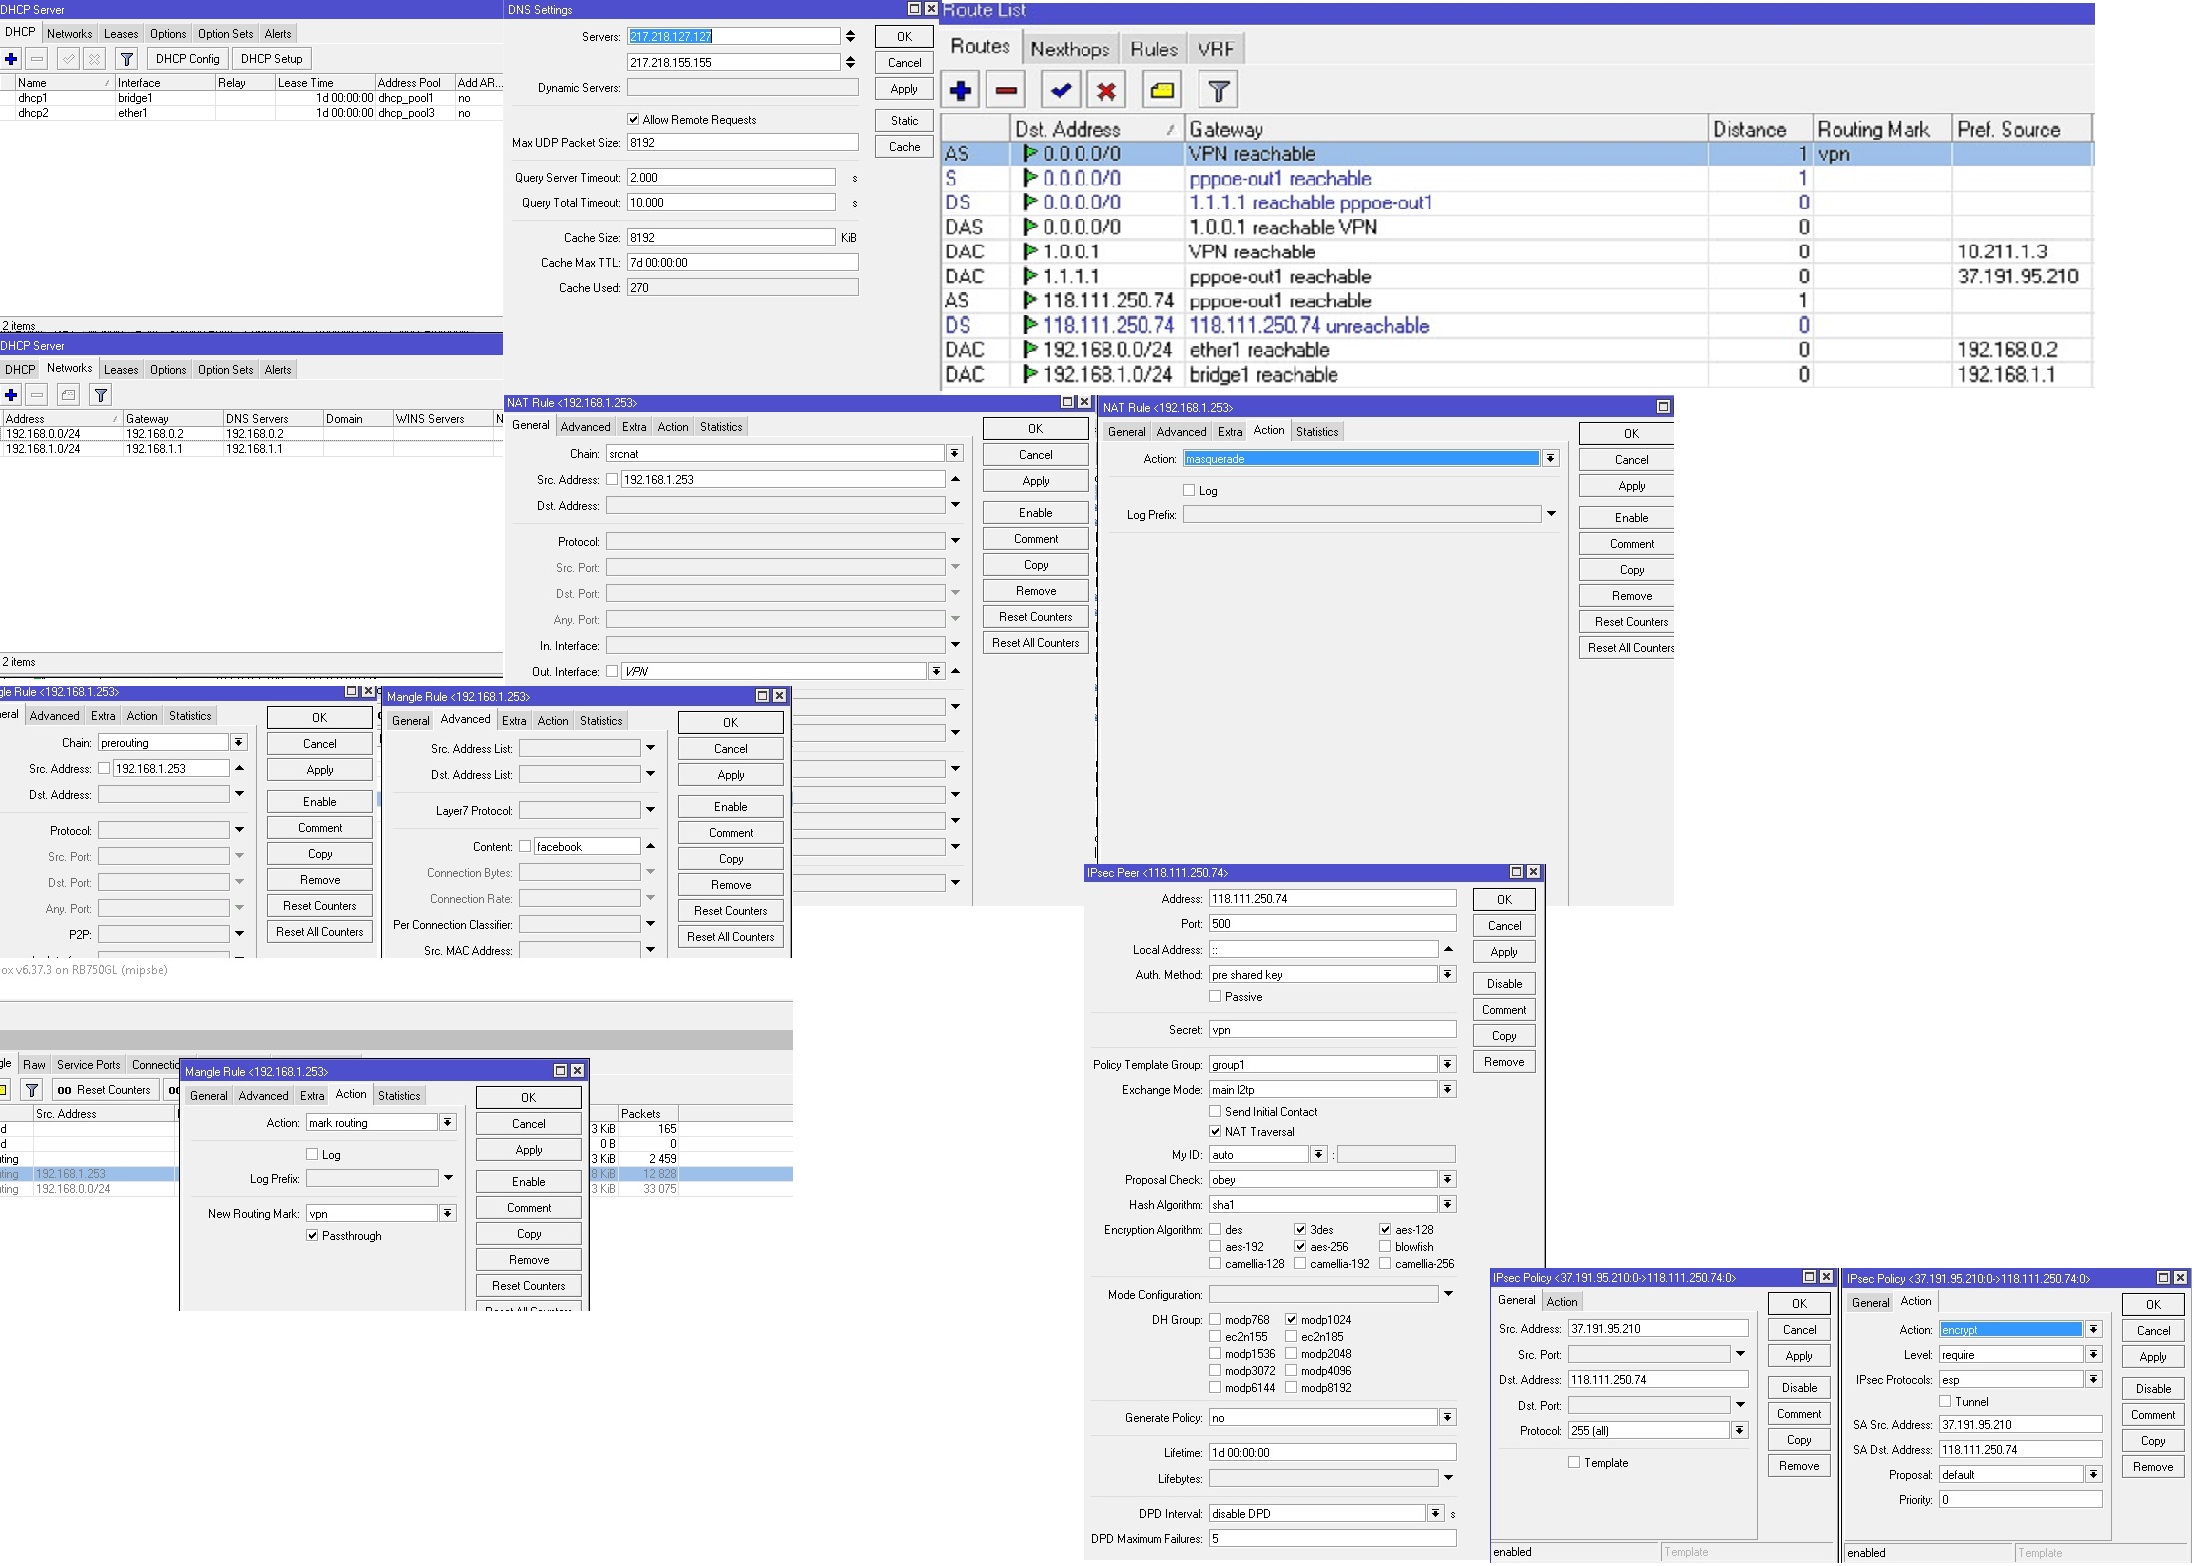Click the Max UDP Packet Size field
Image resolution: width=2194 pixels, height=1566 pixels.
(x=742, y=143)
